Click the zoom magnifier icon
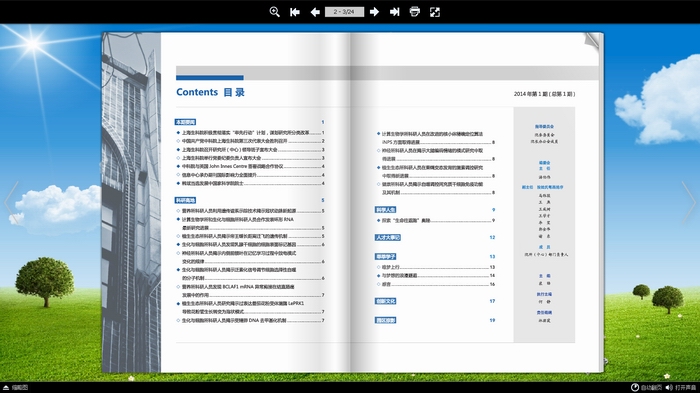The width and height of the screenshot is (700, 393). (x=275, y=12)
